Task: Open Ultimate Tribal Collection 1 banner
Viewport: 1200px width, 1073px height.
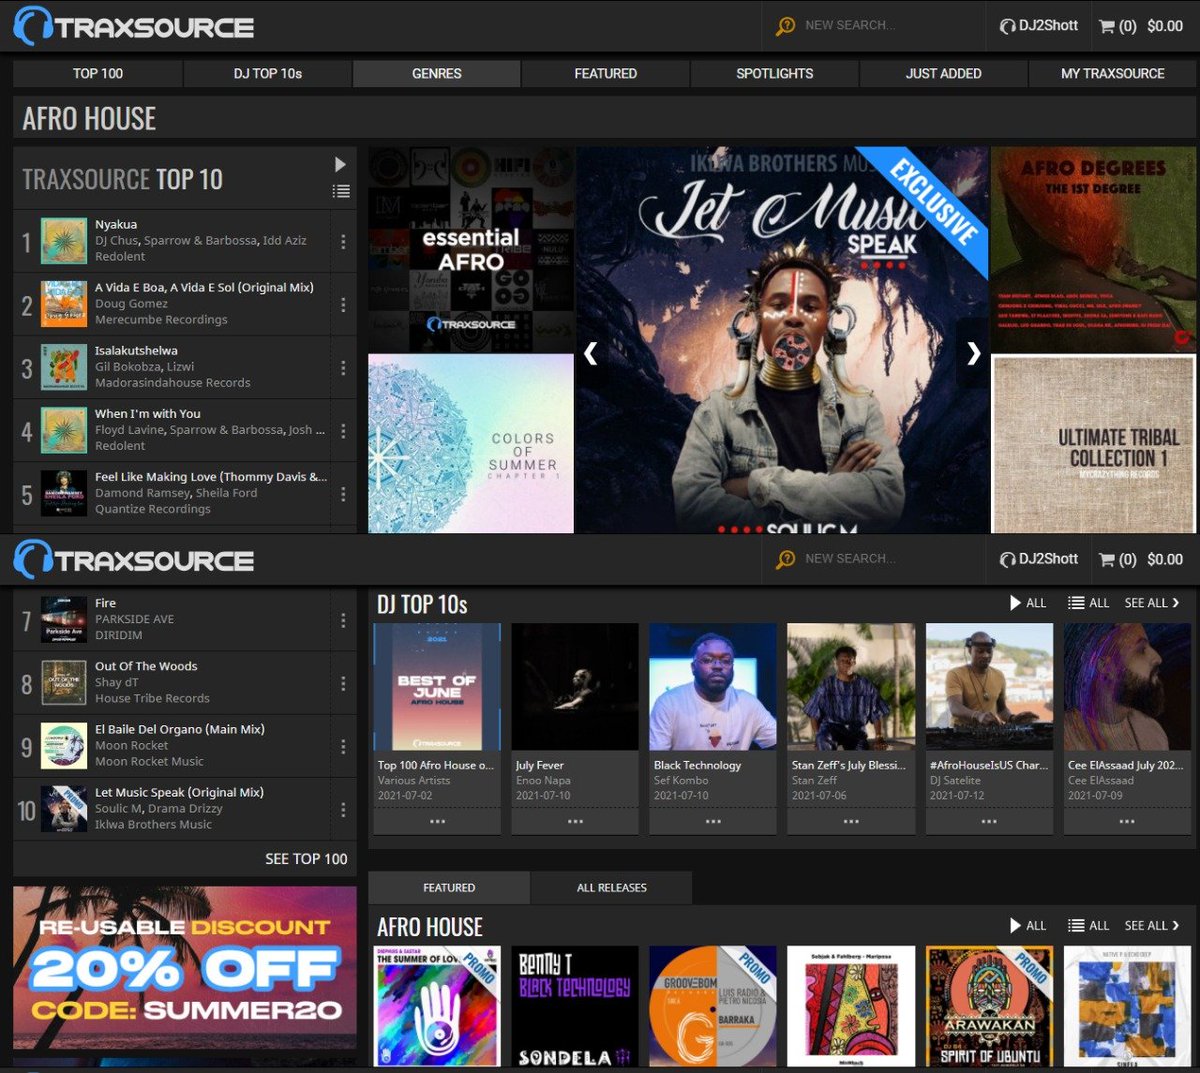Action: point(1093,444)
